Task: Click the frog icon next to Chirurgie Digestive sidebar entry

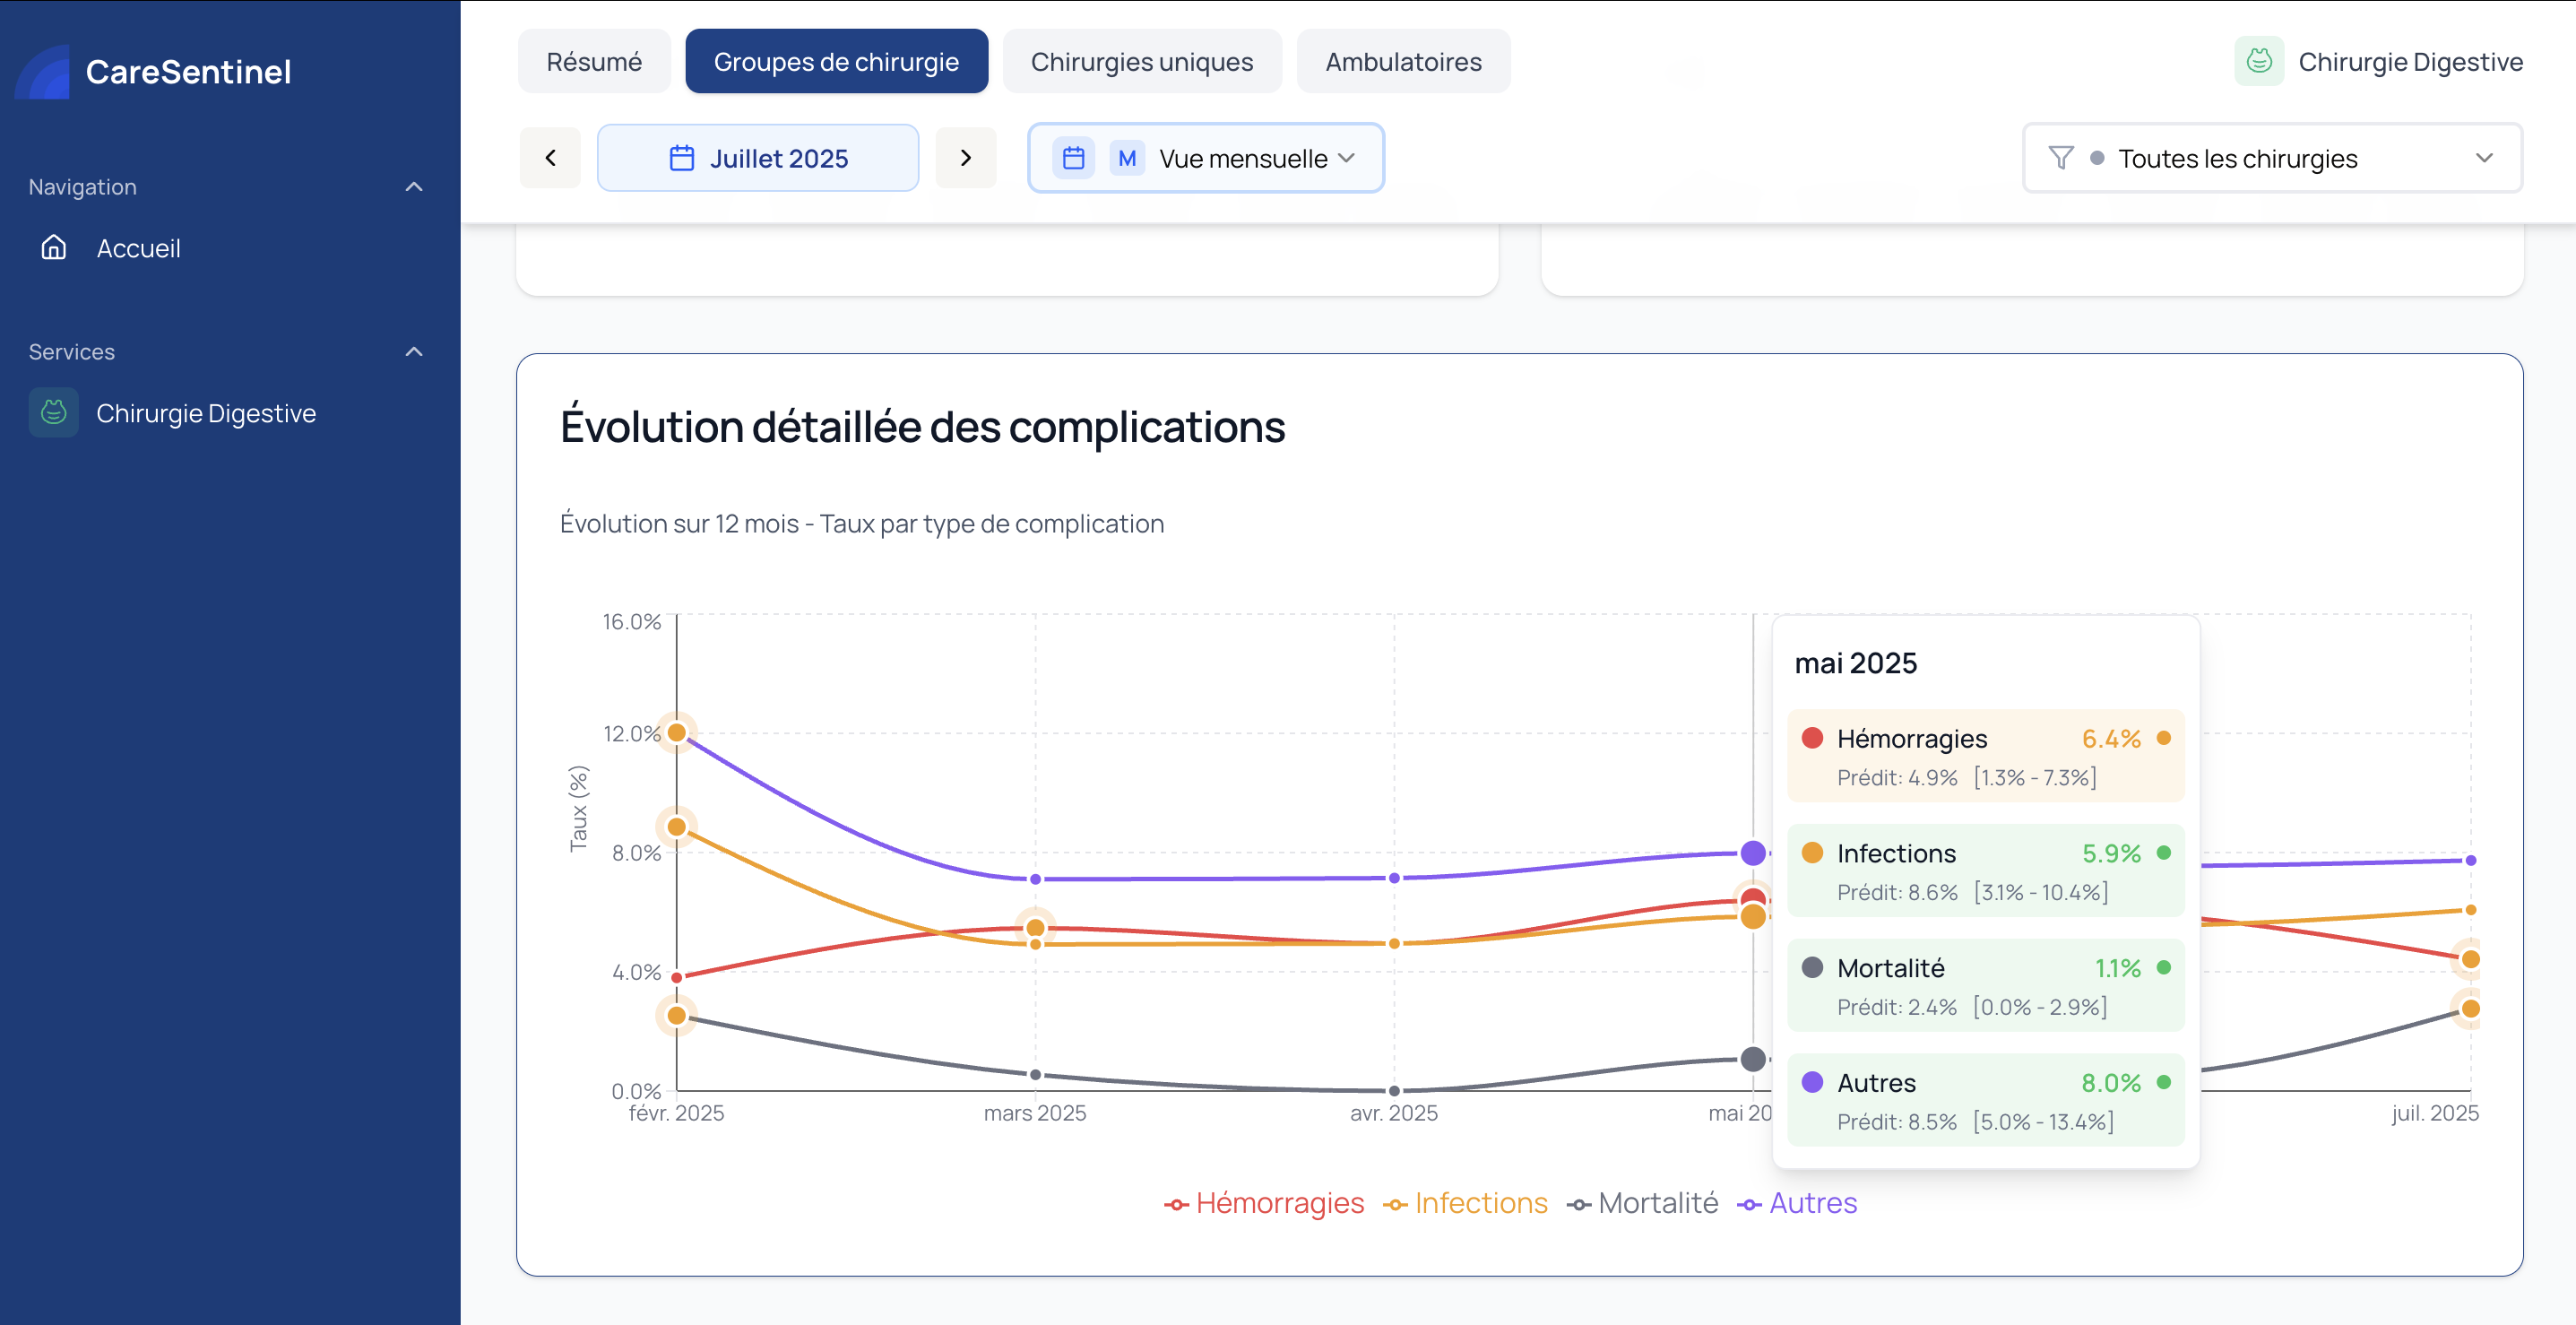Action: (53, 412)
